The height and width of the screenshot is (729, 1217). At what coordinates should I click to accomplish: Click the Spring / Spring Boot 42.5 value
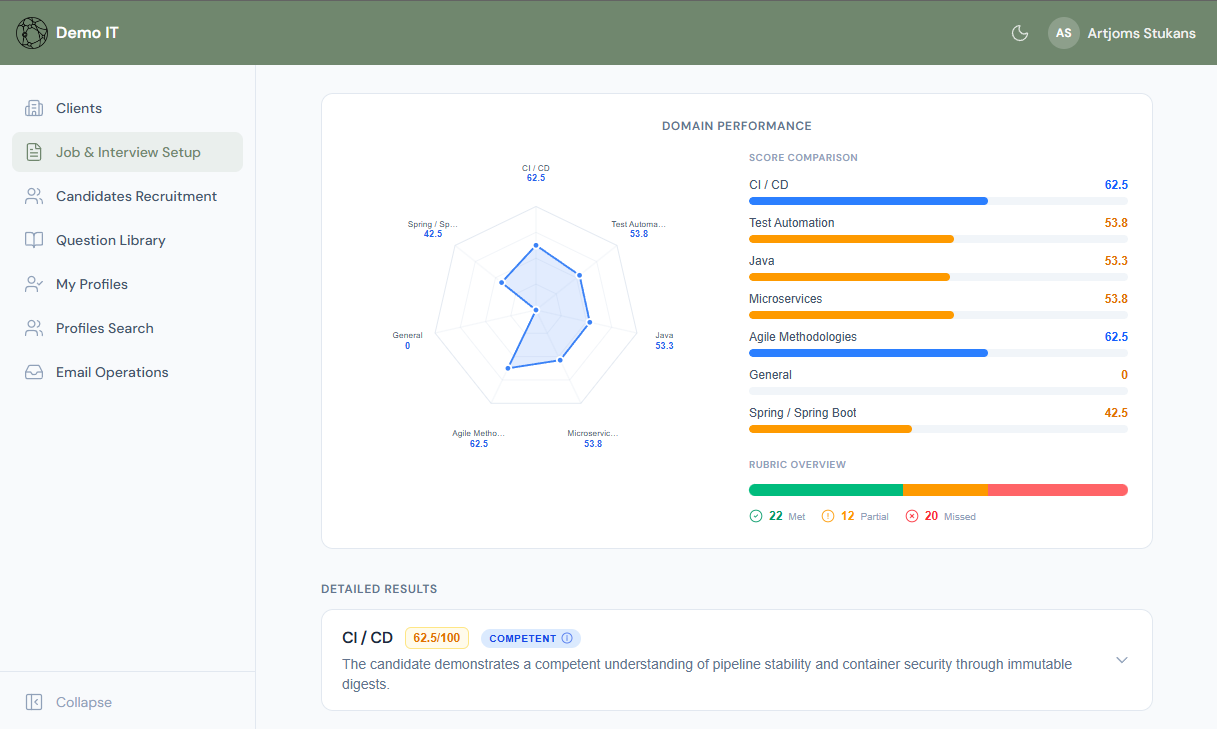1116,413
